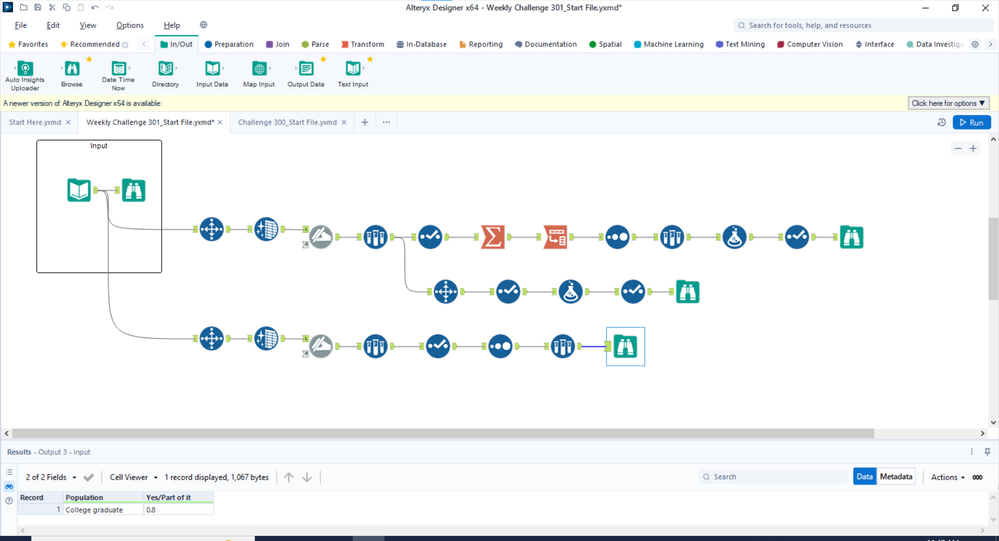
Task: Open the Help menu
Action: point(172,25)
